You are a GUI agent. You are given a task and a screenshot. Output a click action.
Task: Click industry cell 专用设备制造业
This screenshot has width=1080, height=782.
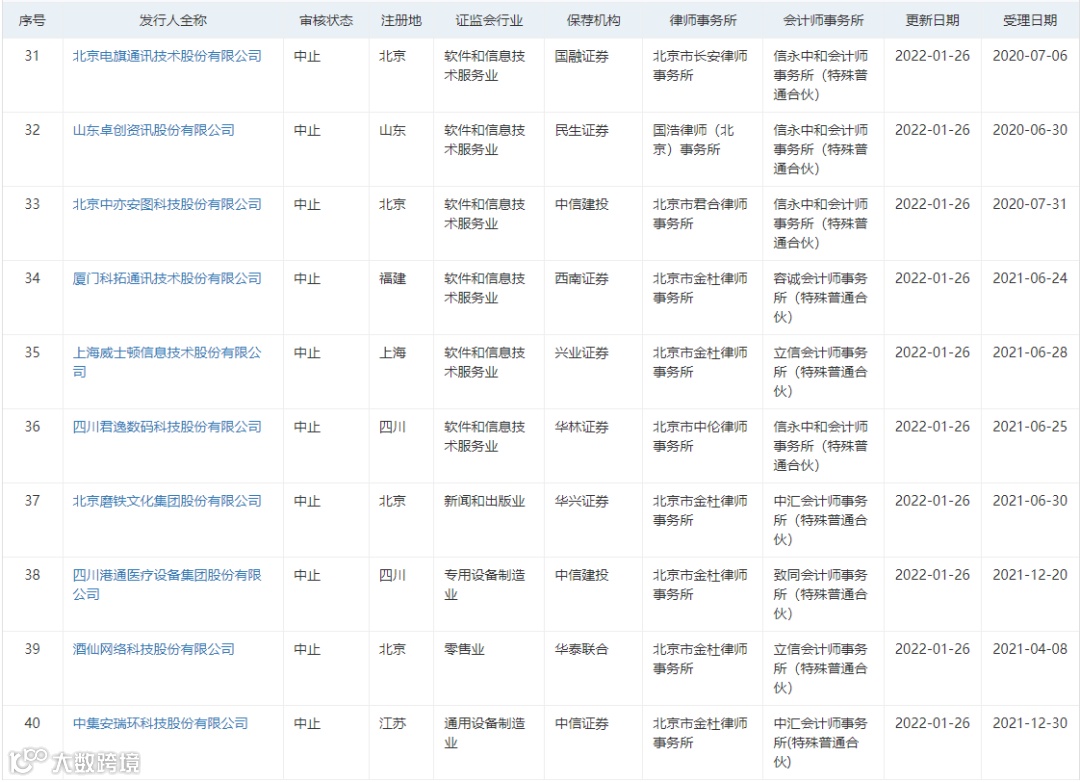click(485, 585)
